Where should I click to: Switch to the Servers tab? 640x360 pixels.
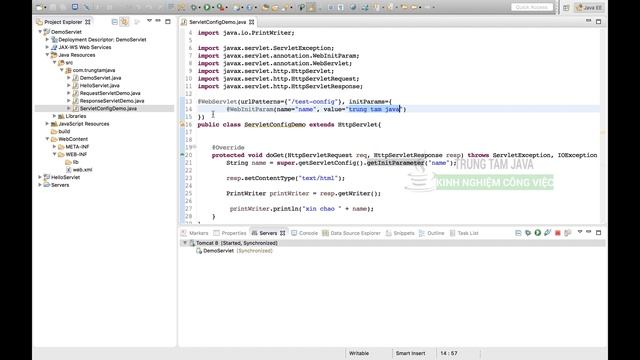tap(268, 233)
